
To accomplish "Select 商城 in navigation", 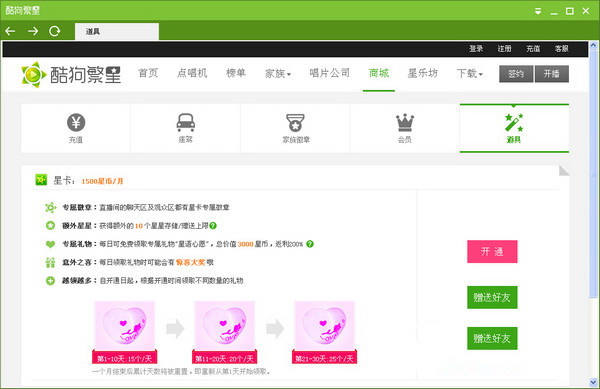I will point(379,73).
